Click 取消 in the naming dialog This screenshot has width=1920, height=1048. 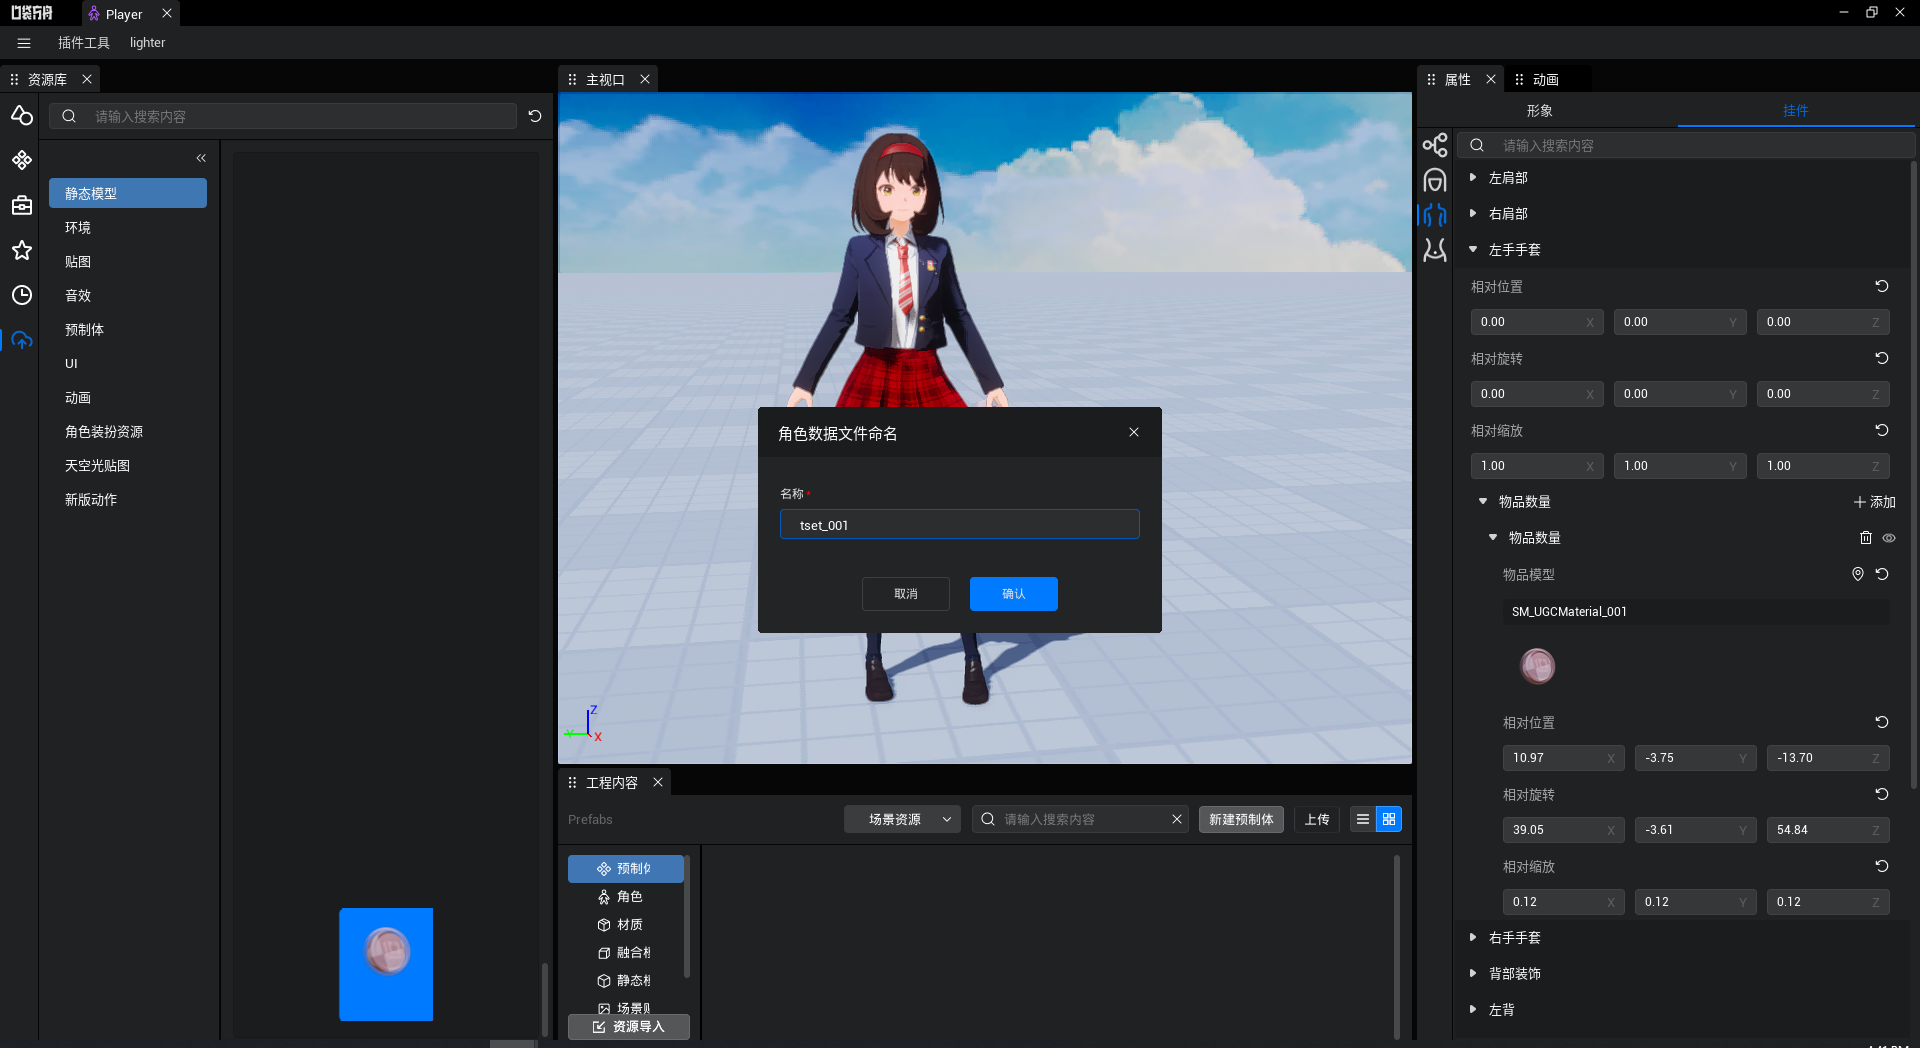click(x=906, y=594)
